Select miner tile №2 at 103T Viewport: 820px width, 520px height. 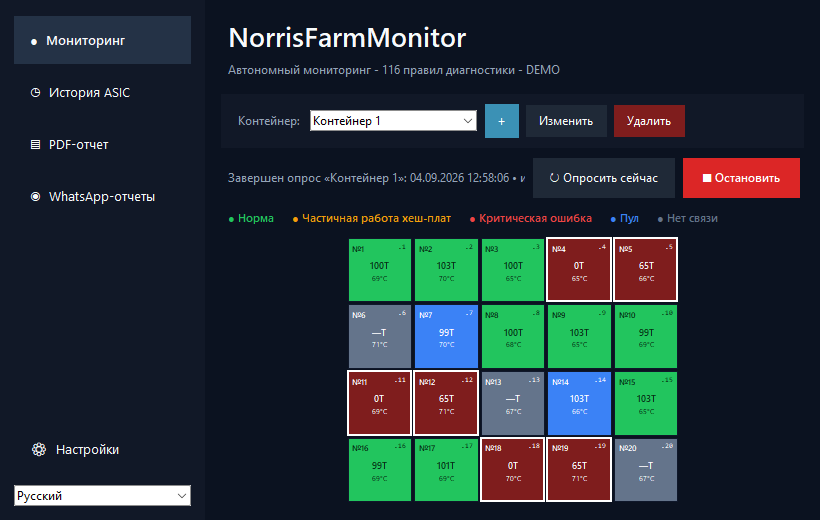click(446, 270)
